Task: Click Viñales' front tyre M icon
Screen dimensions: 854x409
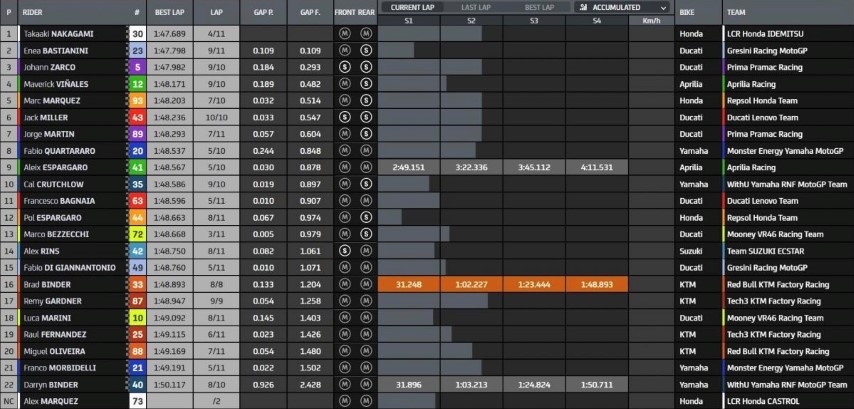Action: [x=344, y=84]
